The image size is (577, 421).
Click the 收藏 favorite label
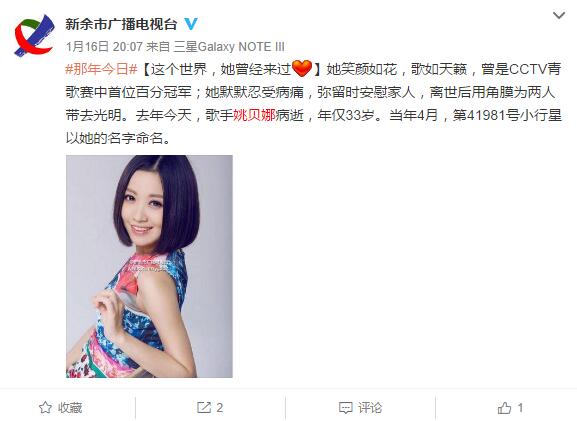(70, 407)
